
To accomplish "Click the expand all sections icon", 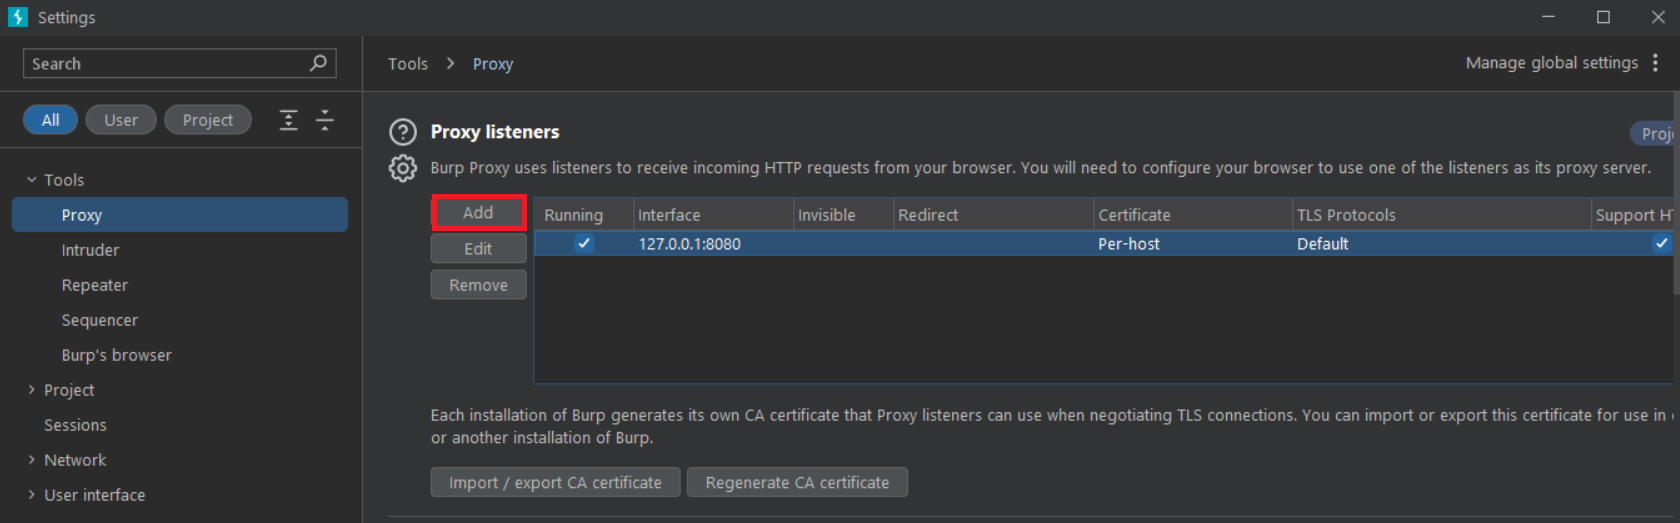I will 288,120.
